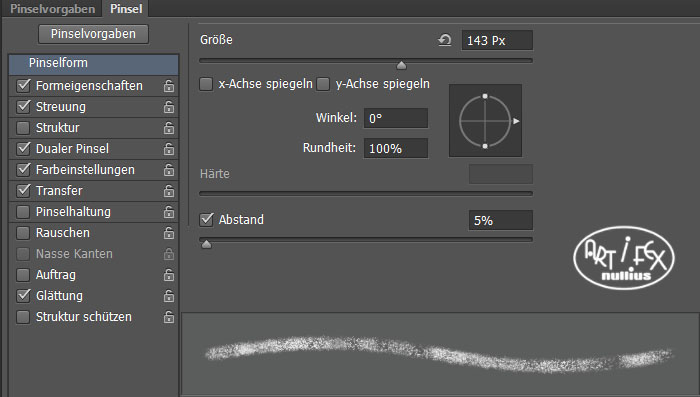Switch to the Pinselvorgaben tab
This screenshot has height=397, width=700.
52,9
